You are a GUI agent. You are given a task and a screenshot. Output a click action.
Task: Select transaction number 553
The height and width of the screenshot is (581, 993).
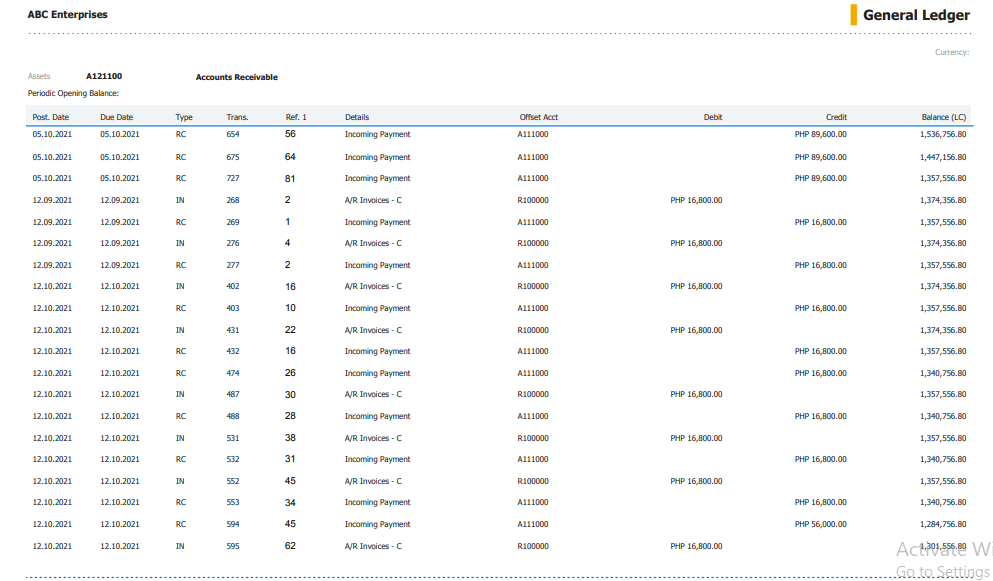[233, 502]
